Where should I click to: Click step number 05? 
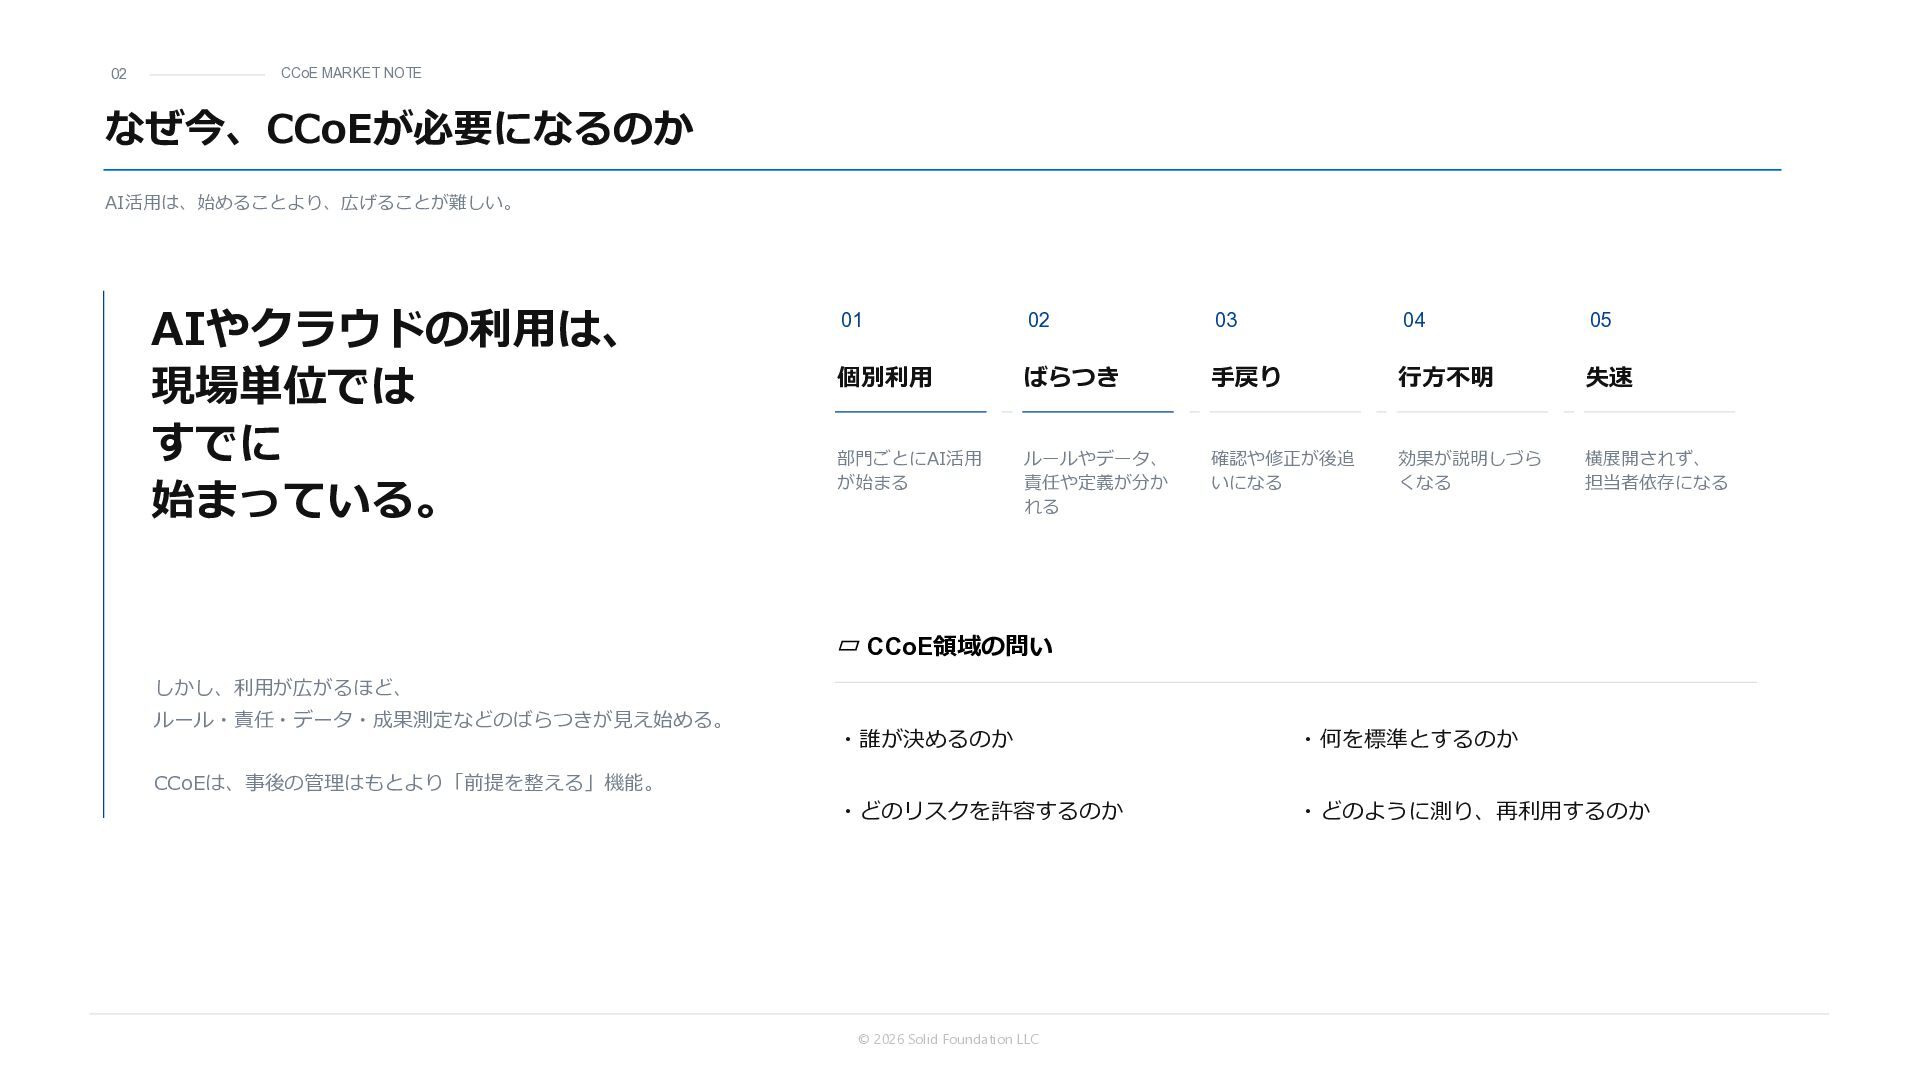click(x=1601, y=320)
